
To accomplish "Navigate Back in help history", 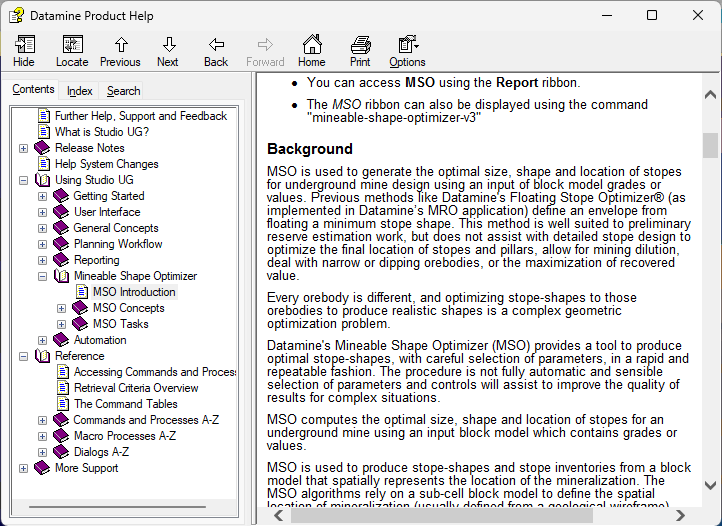I will coord(216,50).
